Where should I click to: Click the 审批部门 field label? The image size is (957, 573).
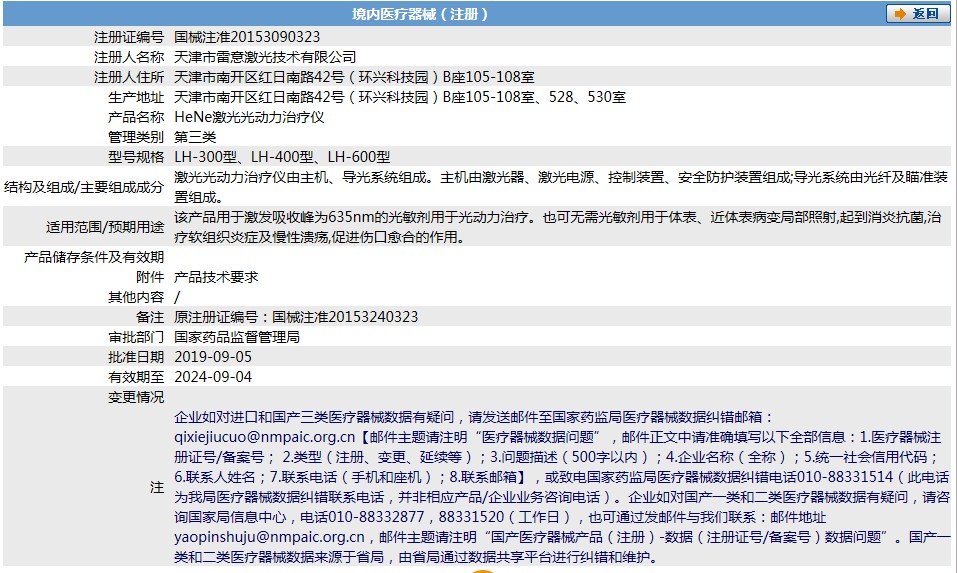pyautogui.click(x=136, y=337)
